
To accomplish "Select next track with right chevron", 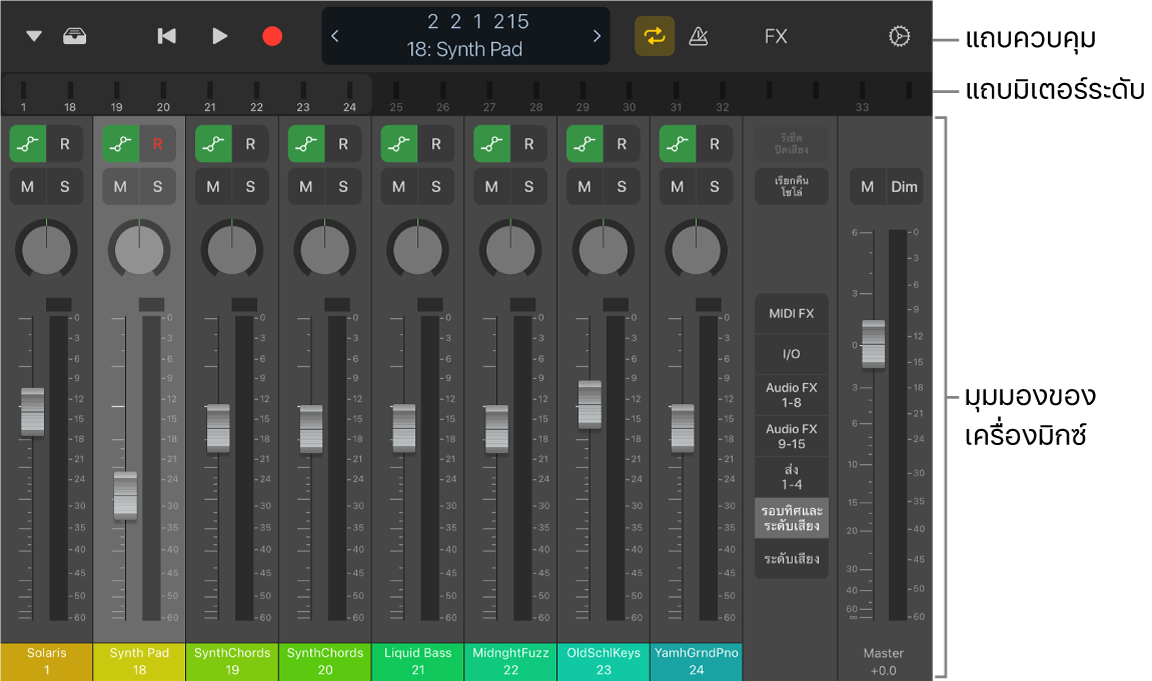I will [x=597, y=36].
